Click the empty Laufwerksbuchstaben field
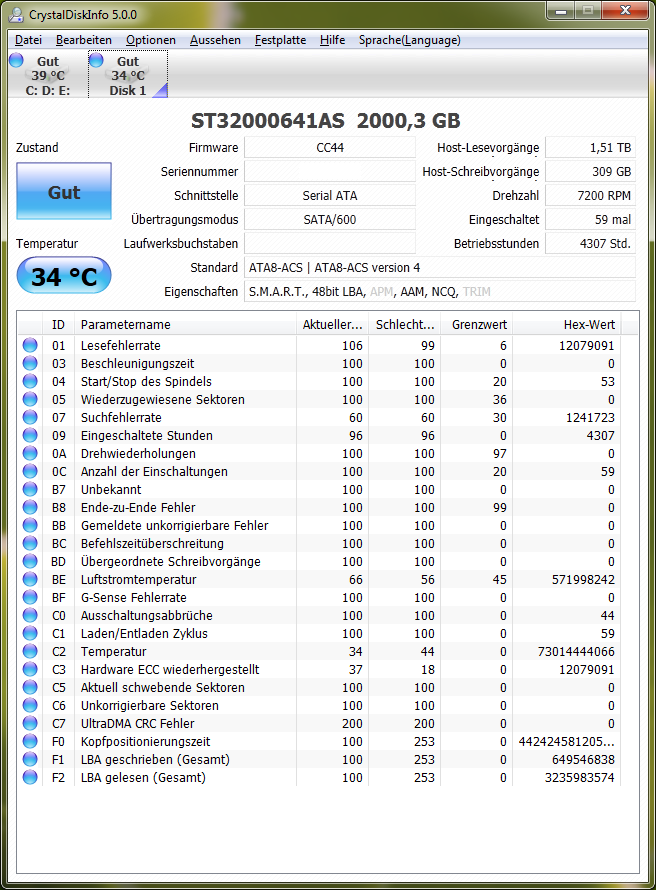Screen dimensions: 656x890 [330, 243]
